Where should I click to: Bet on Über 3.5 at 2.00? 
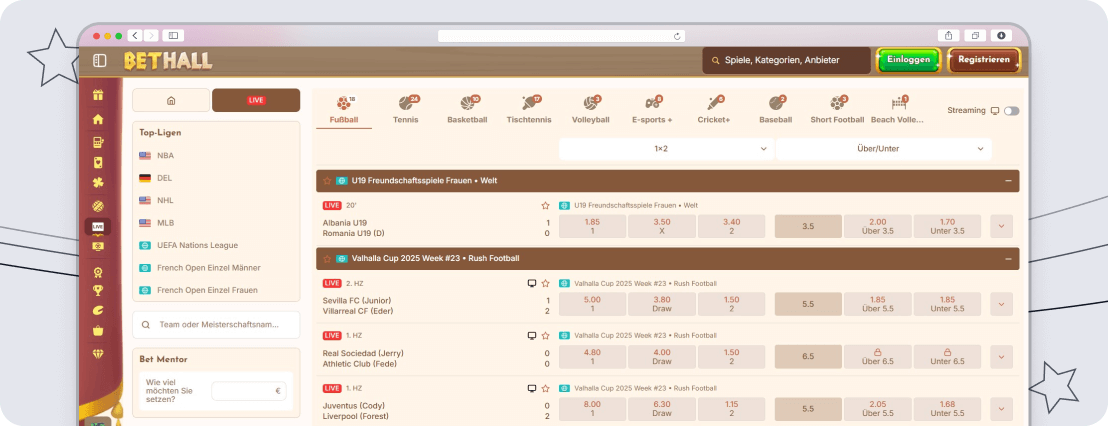[x=878, y=226]
